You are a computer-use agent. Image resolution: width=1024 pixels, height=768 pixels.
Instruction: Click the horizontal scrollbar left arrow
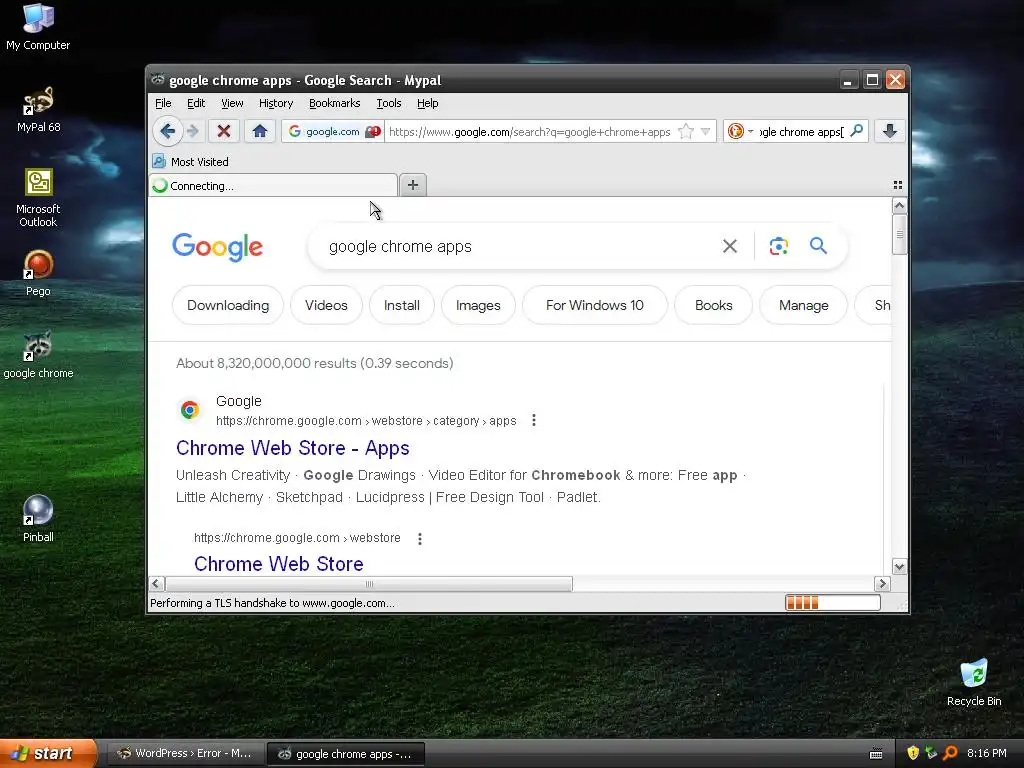coord(156,583)
